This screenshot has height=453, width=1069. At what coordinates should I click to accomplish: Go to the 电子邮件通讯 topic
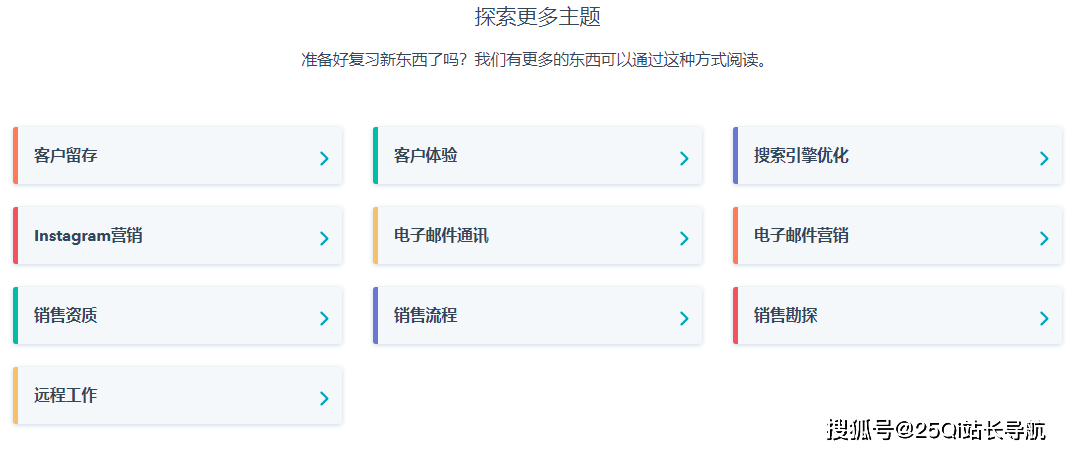(x=441, y=236)
